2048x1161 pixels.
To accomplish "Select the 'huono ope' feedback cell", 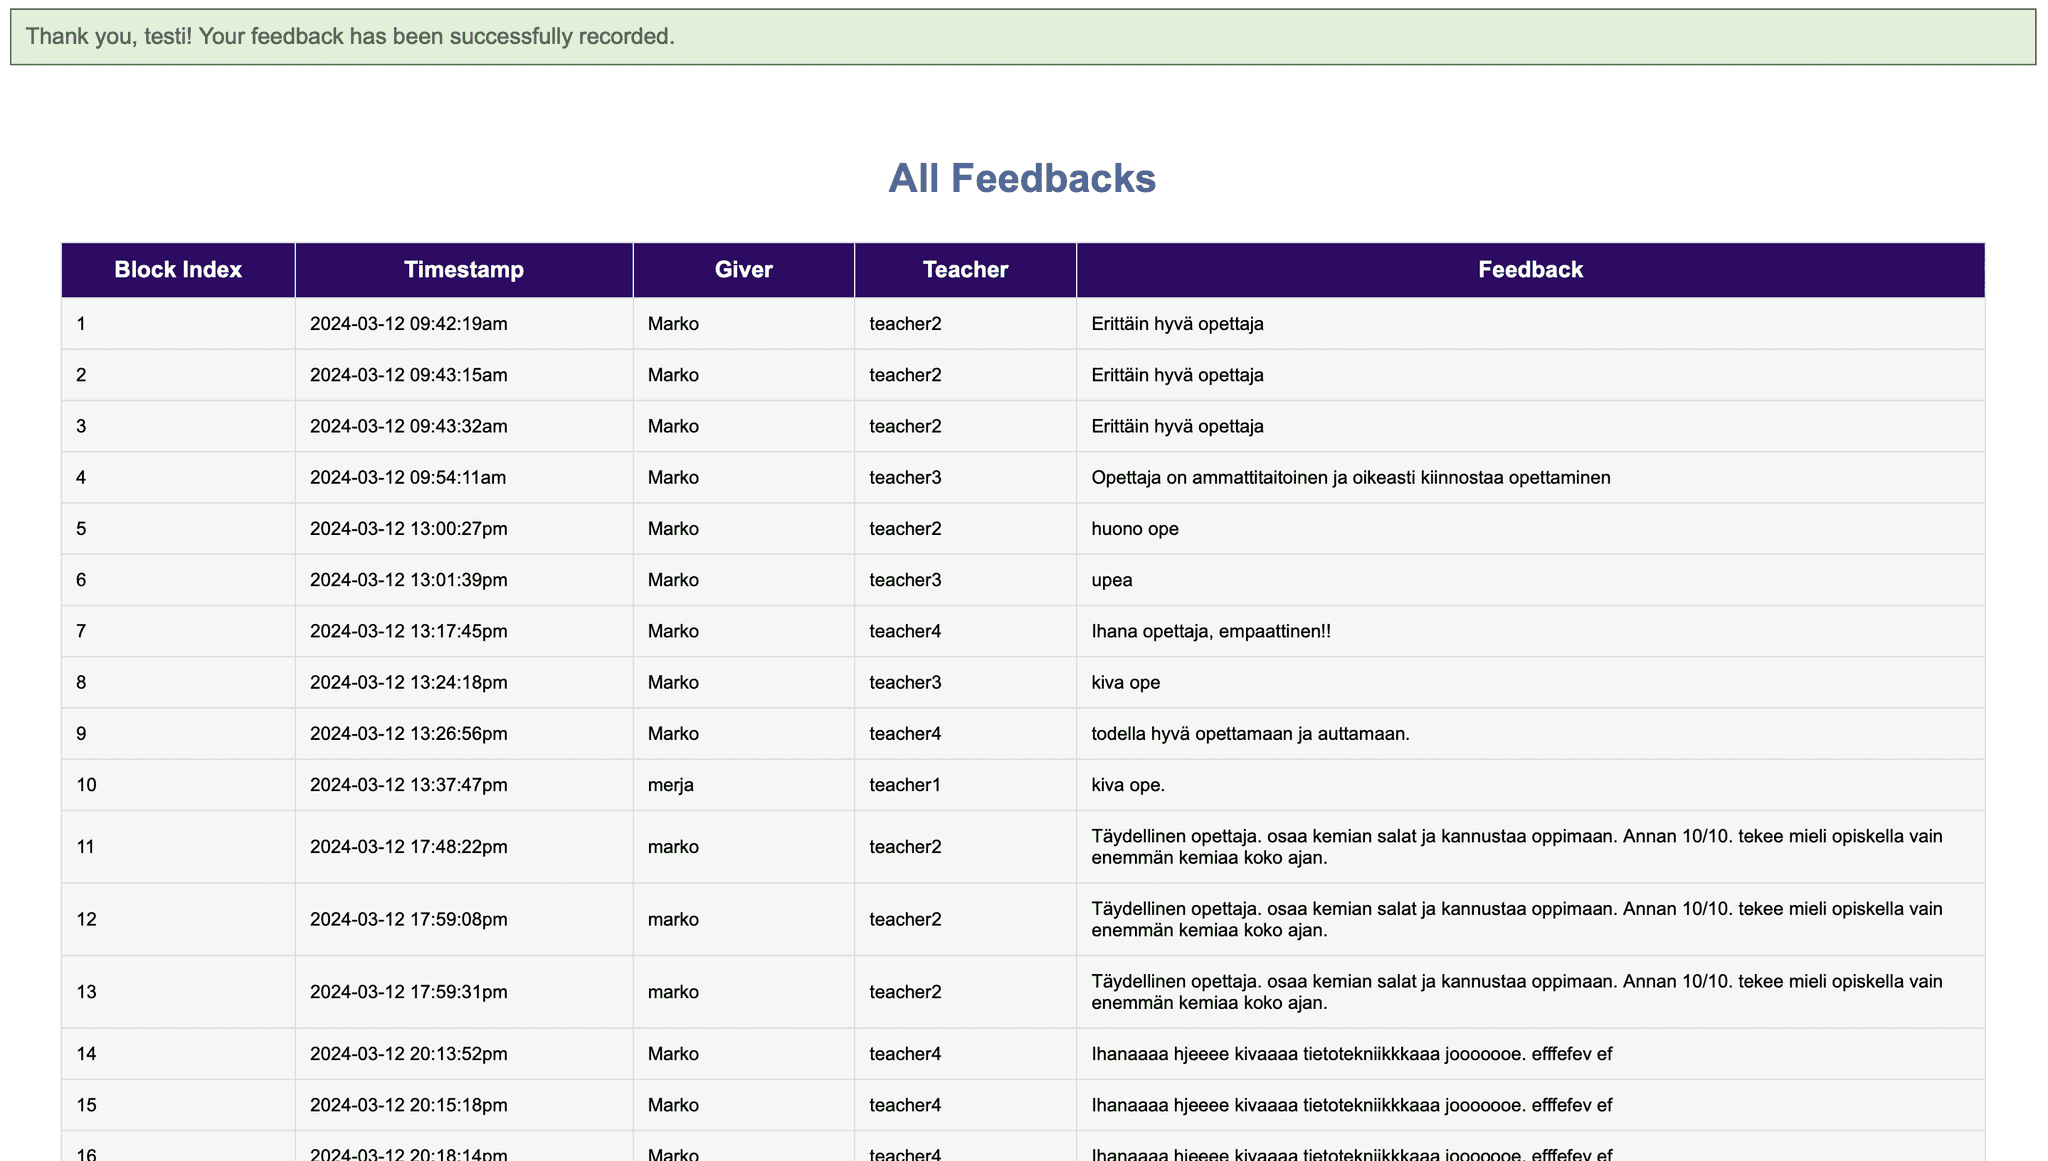I will (x=1135, y=529).
